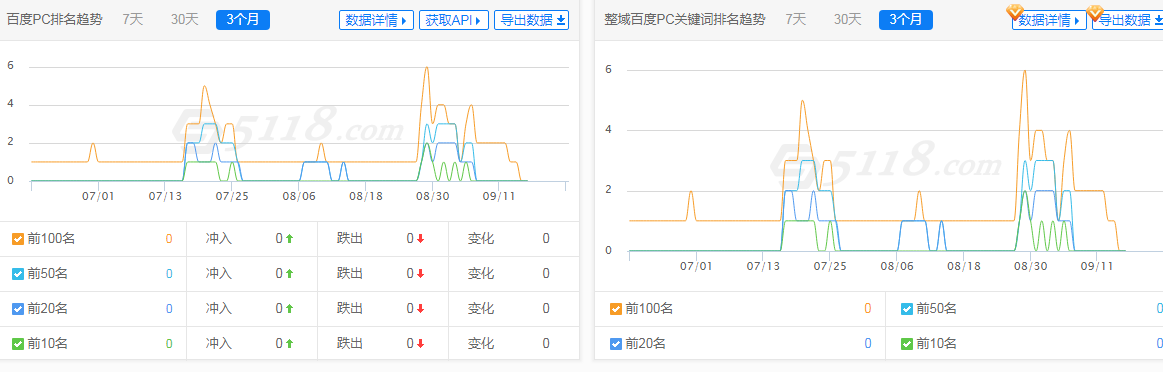Click the 08/30 date label in left chart
1163x372 pixels.
tap(432, 196)
